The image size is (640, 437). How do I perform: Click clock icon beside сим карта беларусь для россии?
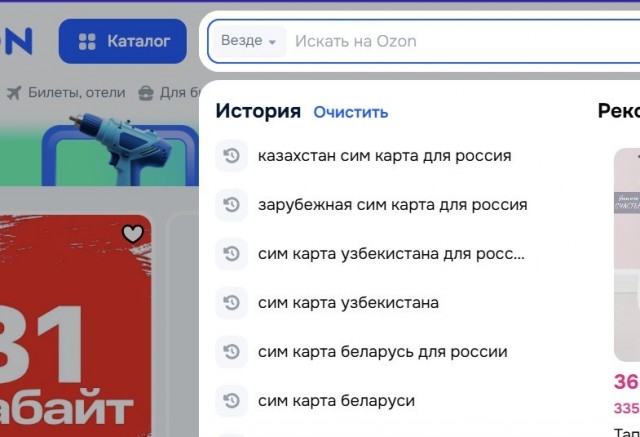[x=231, y=352]
